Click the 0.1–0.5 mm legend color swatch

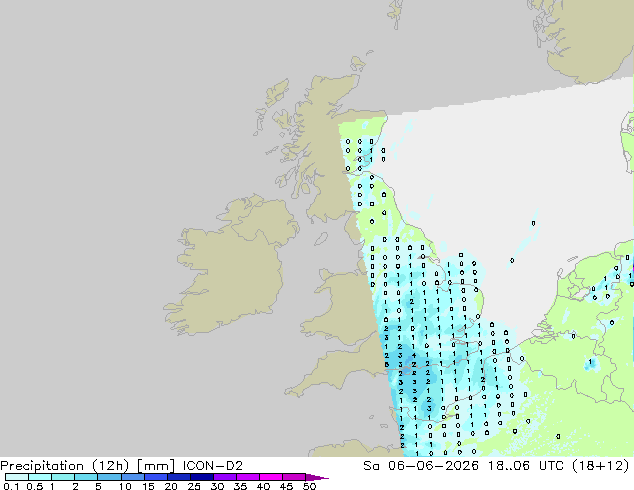pos(17,477)
